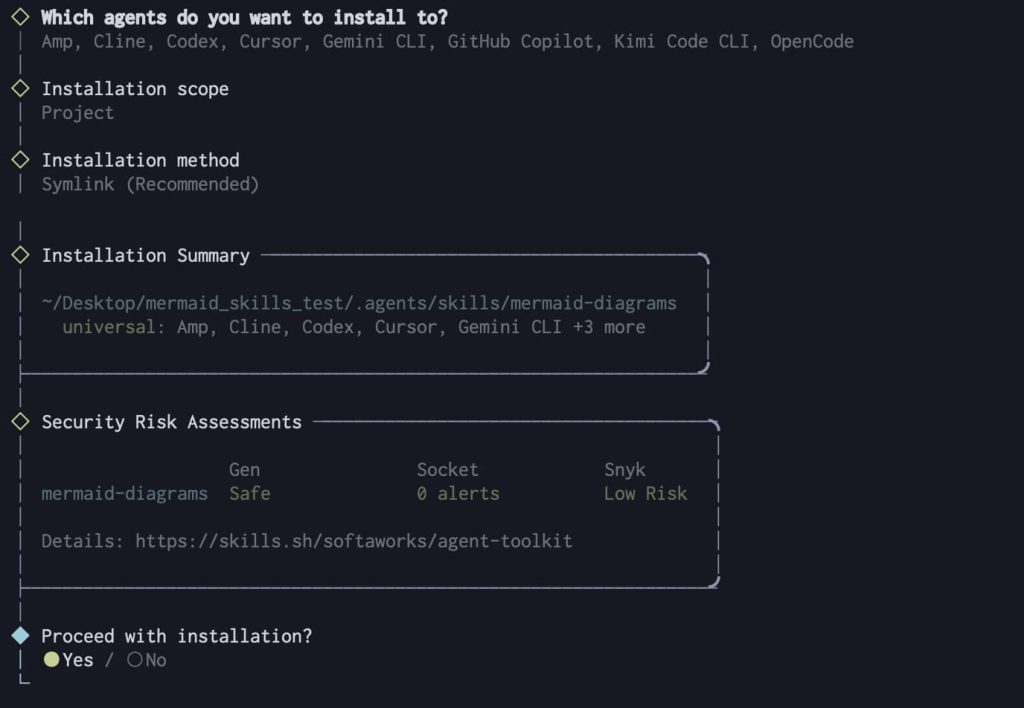The width and height of the screenshot is (1024, 708).
Task: Click the 'universal' label in Installation Summary
Action: pyautogui.click(x=109, y=327)
